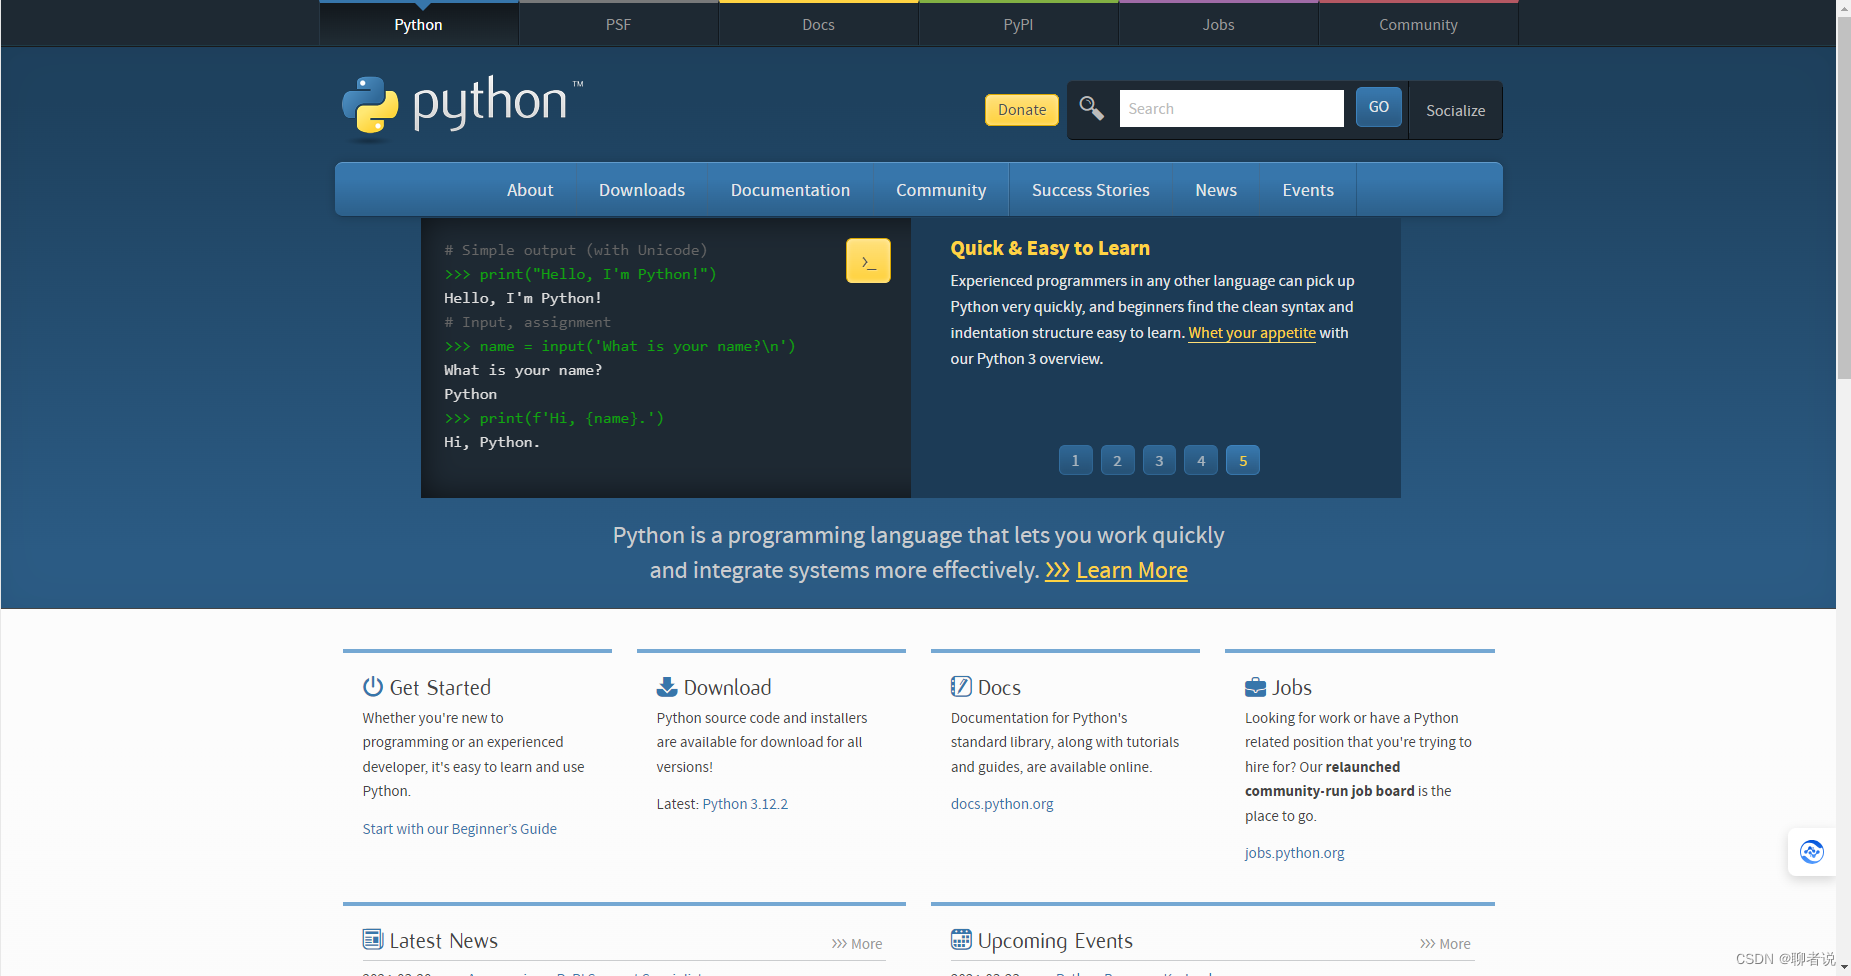Click the search magnifier icon
Viewport: 1851px width, 976px height.
click(x=1091, y=108)
